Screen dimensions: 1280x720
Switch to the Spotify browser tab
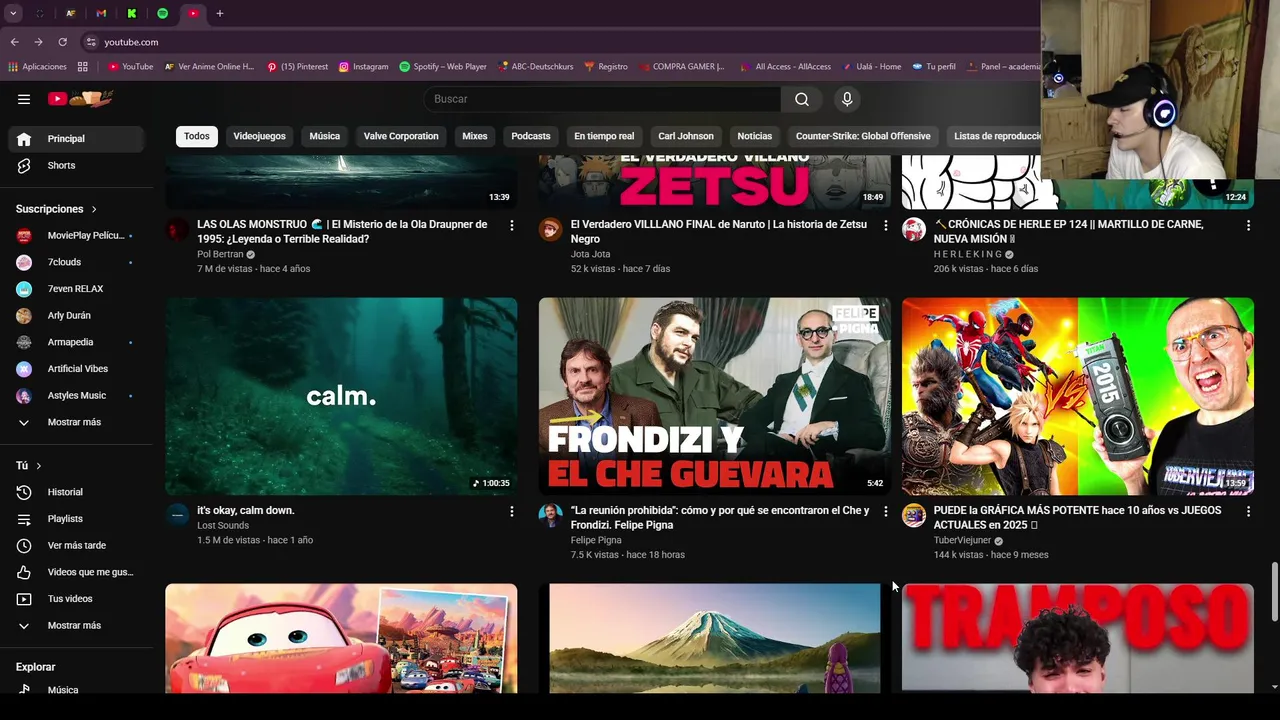[163, 13]
